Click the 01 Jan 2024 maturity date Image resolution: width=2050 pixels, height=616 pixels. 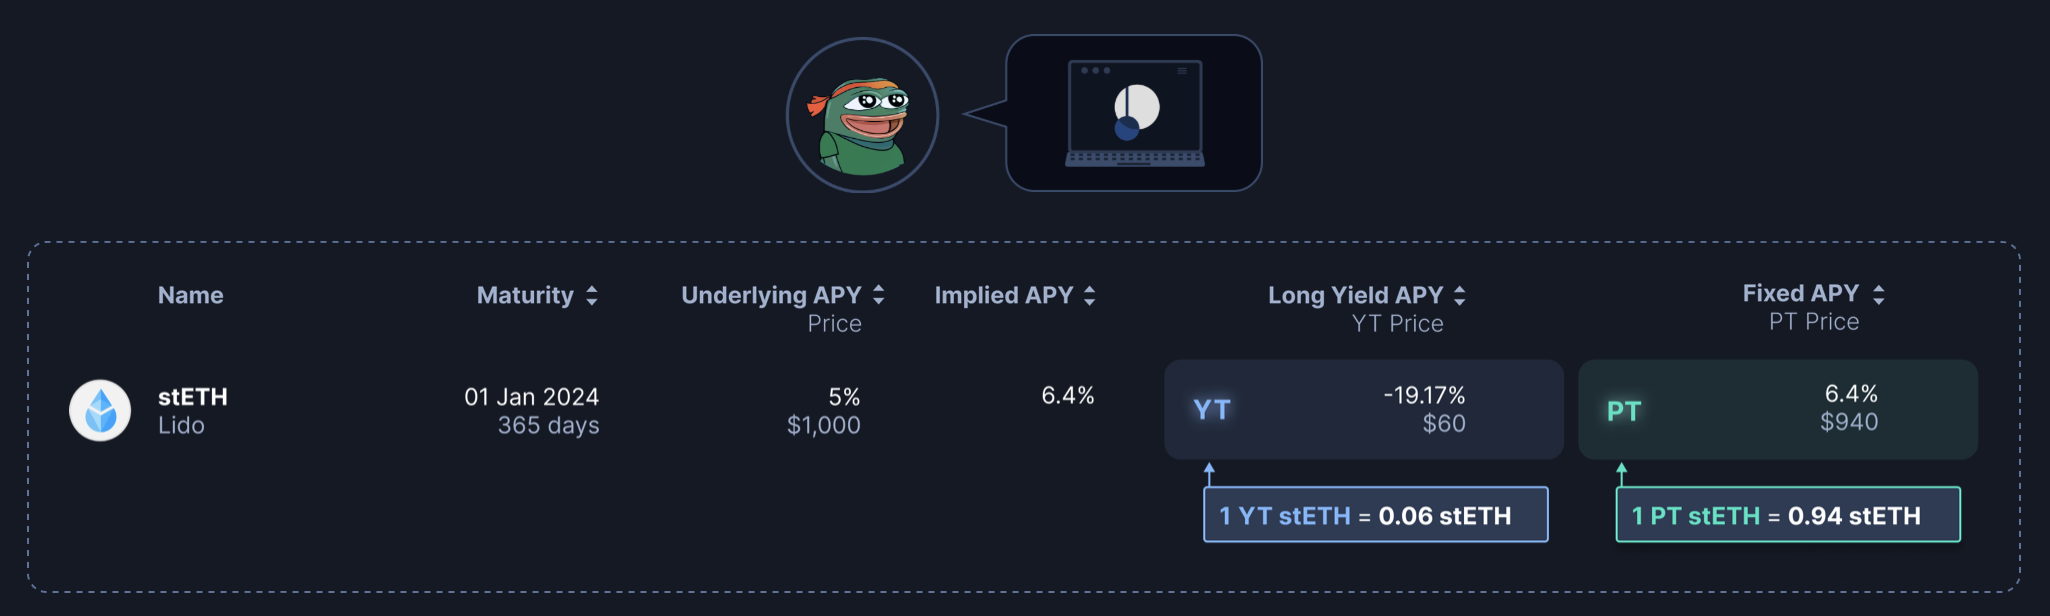[531, 397]
